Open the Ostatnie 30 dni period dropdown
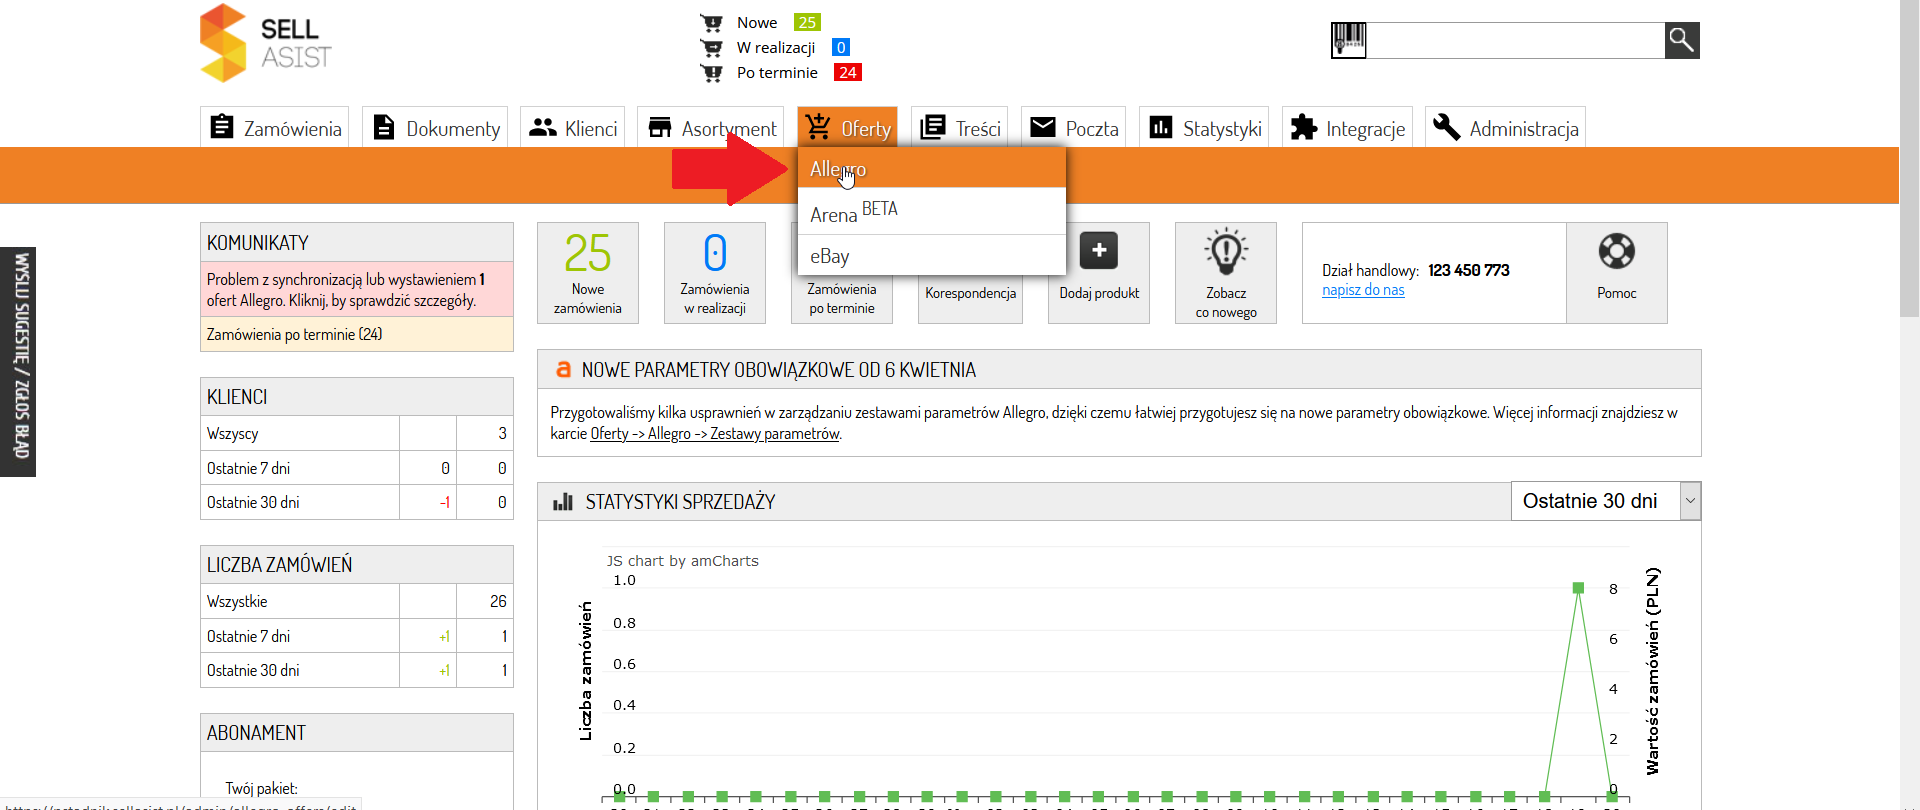This screenshot has height=810, width=1920. [x=1606, y=501]
